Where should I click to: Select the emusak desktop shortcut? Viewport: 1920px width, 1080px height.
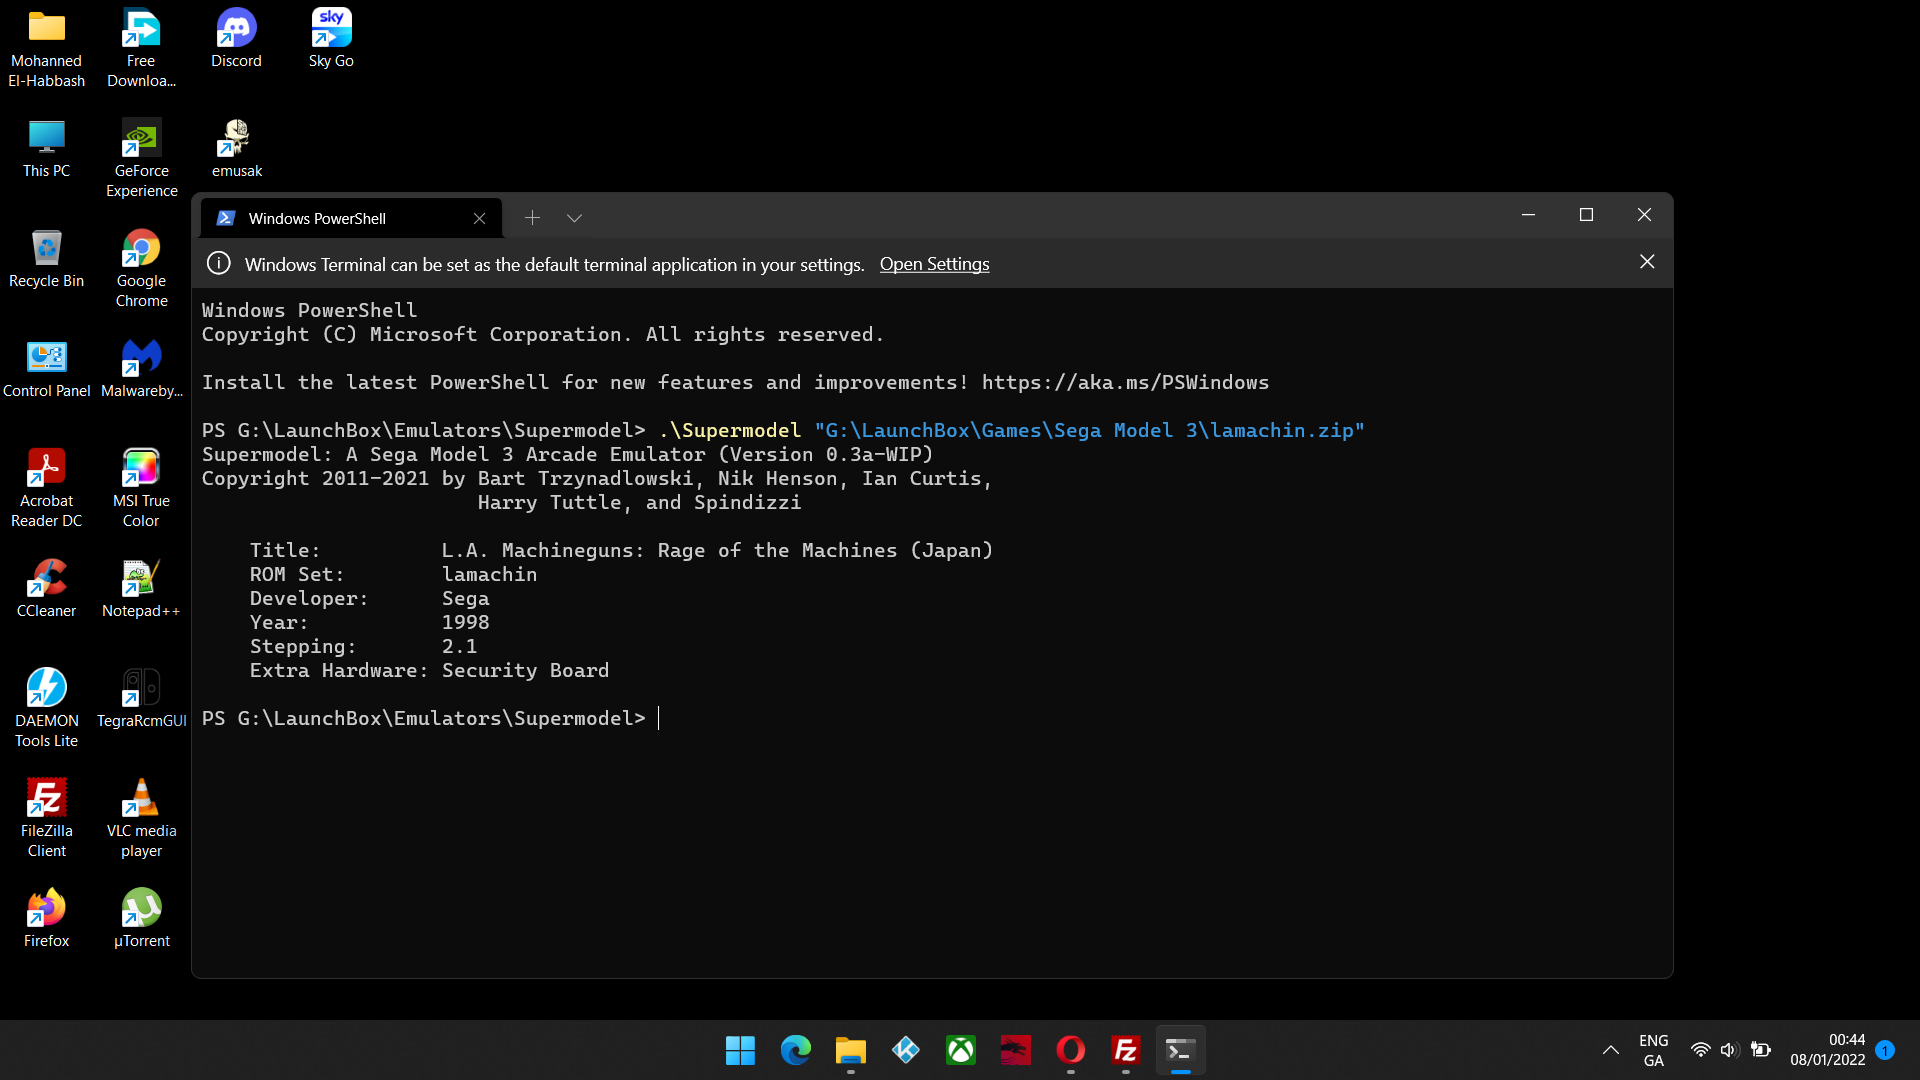point(236,150)
